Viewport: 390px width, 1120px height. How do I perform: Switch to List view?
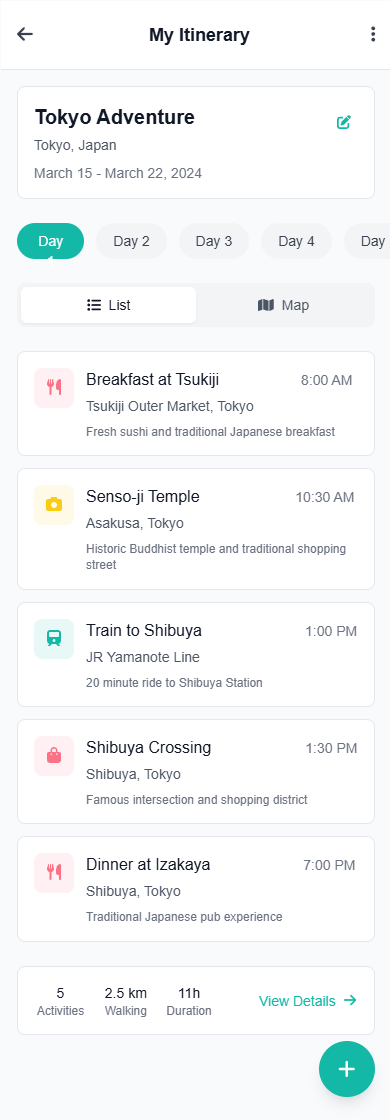click(109, 305)
